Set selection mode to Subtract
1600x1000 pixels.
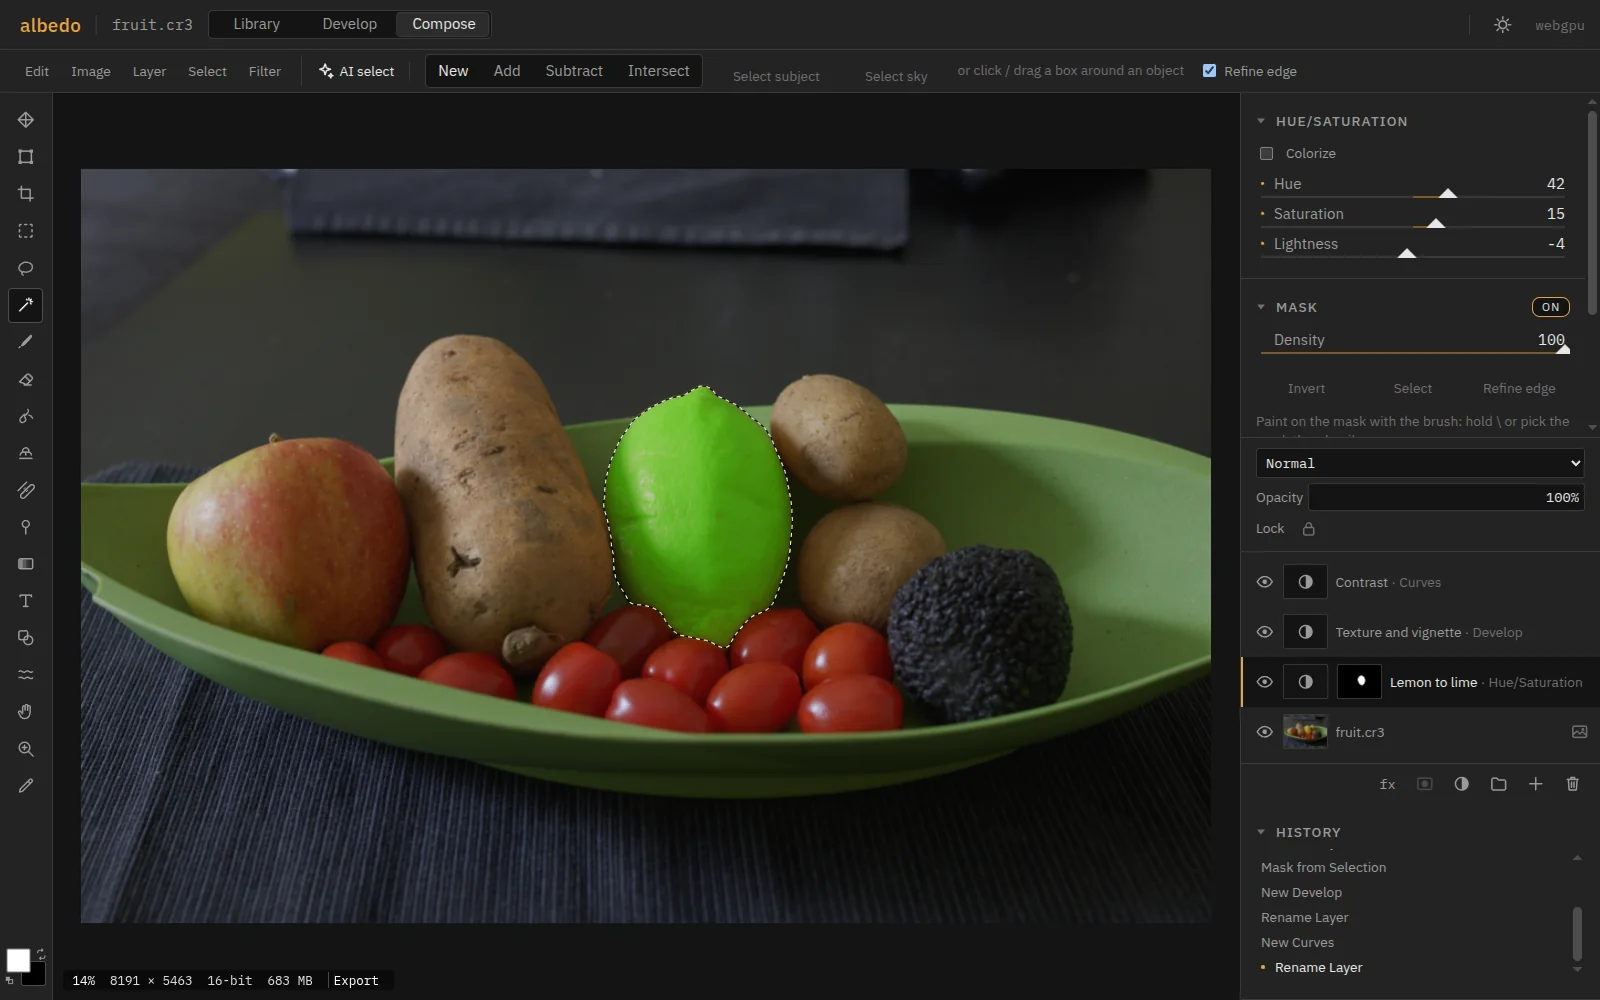pos(574,71)
